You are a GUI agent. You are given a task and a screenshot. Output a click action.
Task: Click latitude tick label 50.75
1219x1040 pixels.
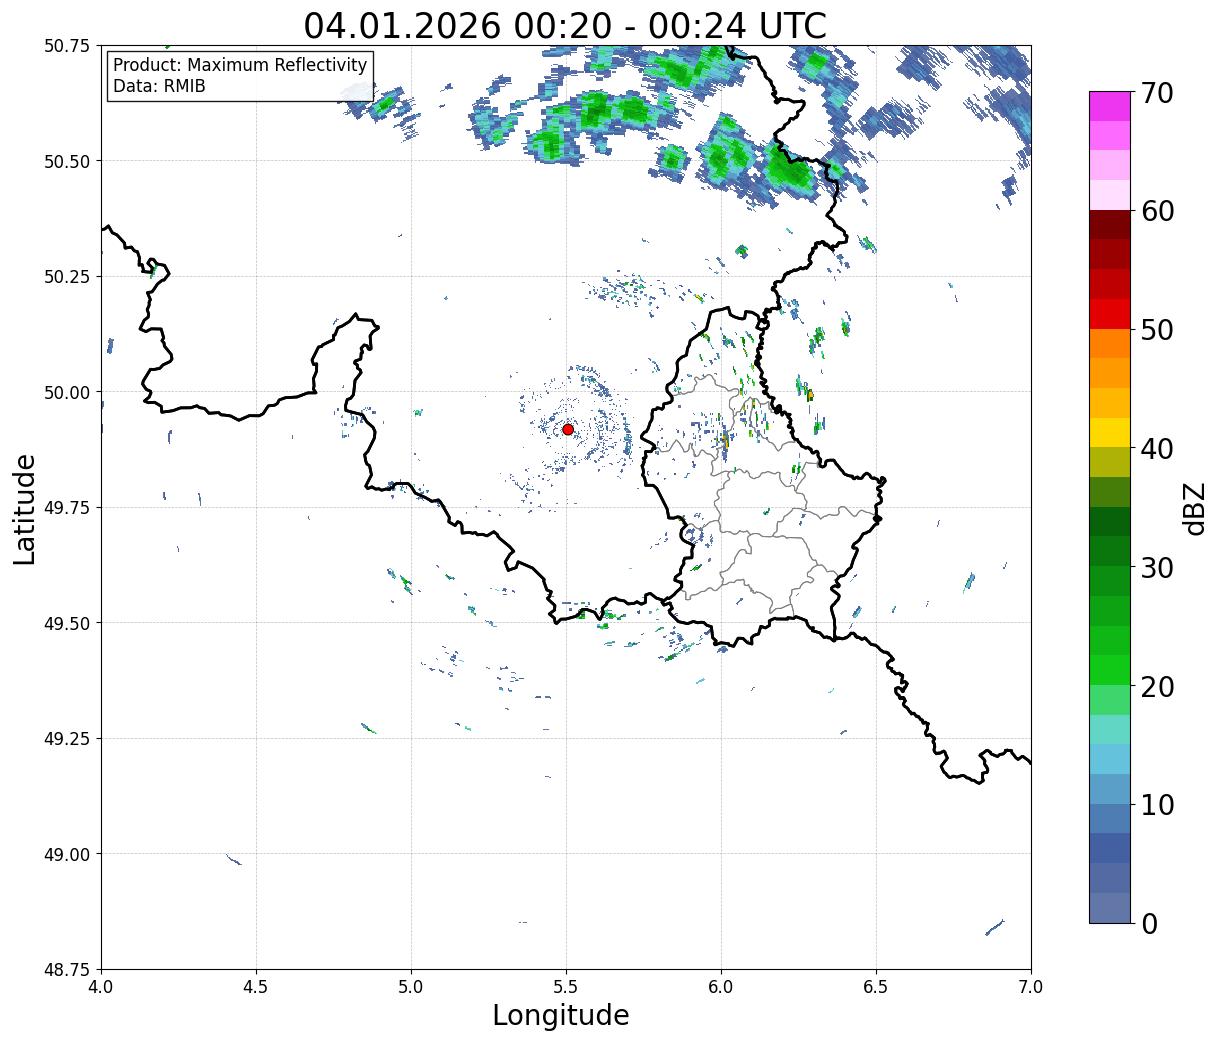click(66, 46)
